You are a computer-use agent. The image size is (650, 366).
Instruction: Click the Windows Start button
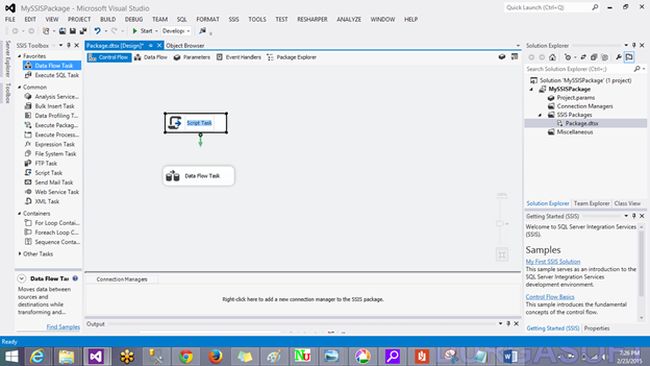(x=11, y=356)
